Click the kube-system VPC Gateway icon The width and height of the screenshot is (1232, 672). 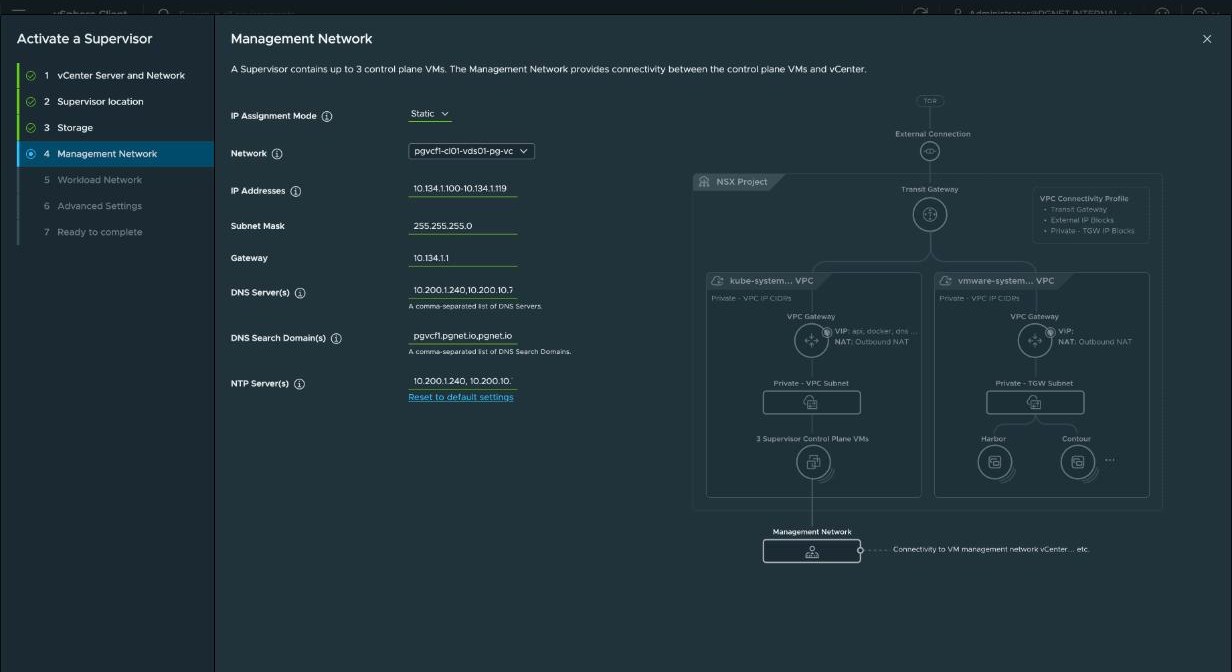pyautogui.click(x=811, y=340)
